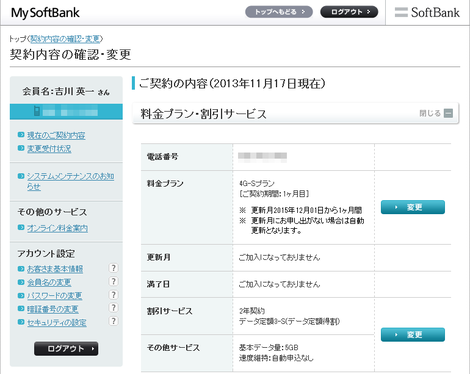Click the 更新月 row label

coord(159,257)
